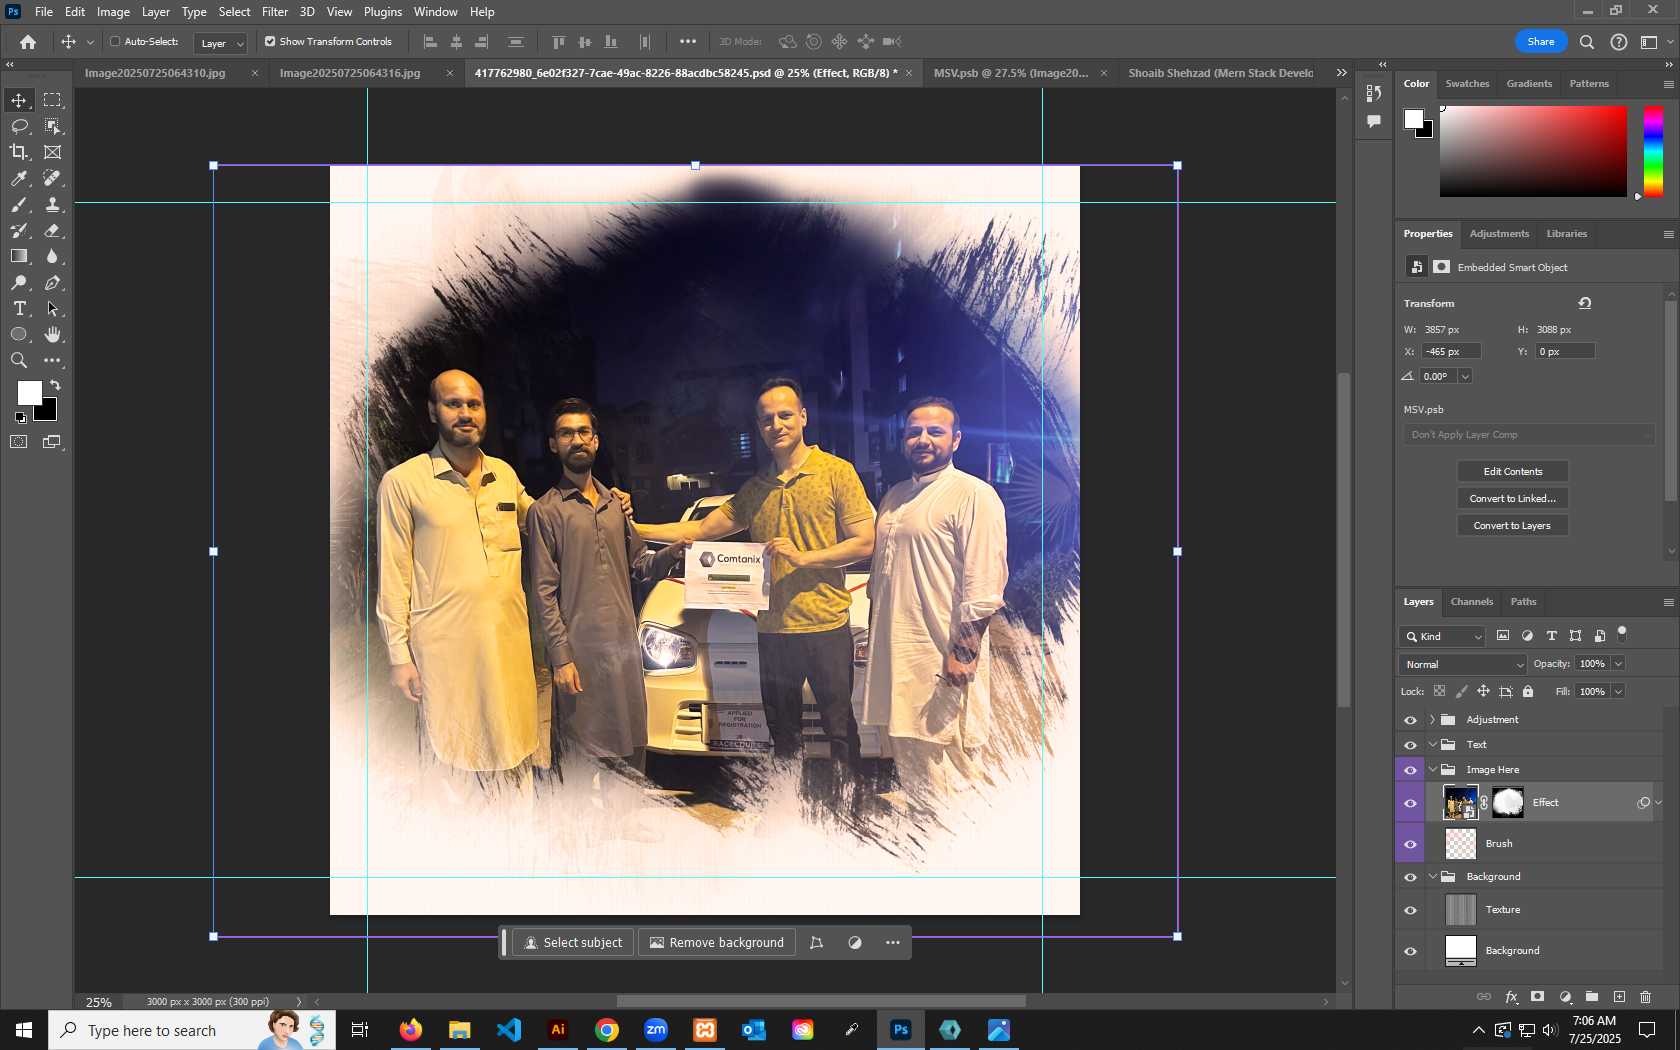Click the Edit Contents button
Screen dimensions: 1680x1050
tap(1512, 472)
